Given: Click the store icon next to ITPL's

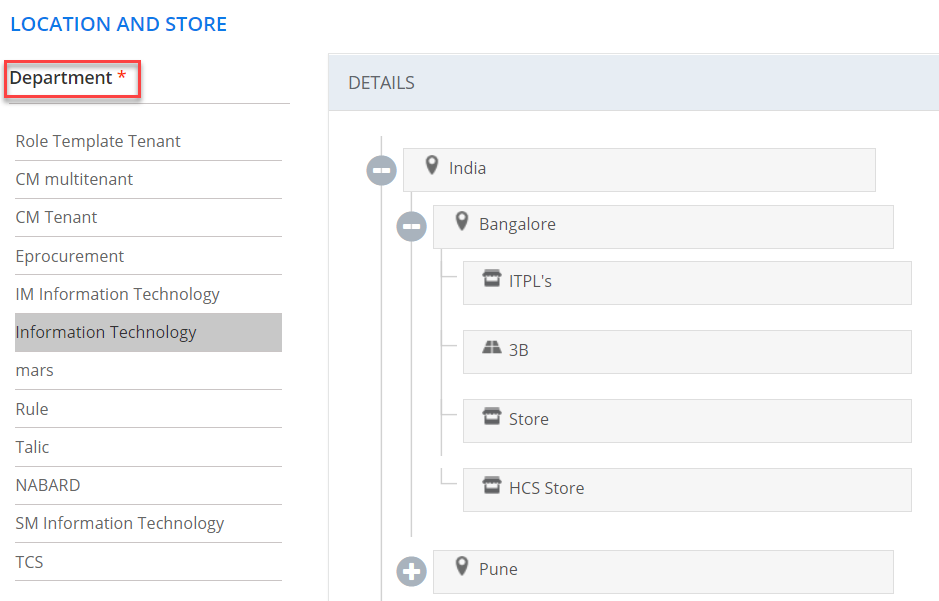Looking at the screenshot, I should (491, 279).
